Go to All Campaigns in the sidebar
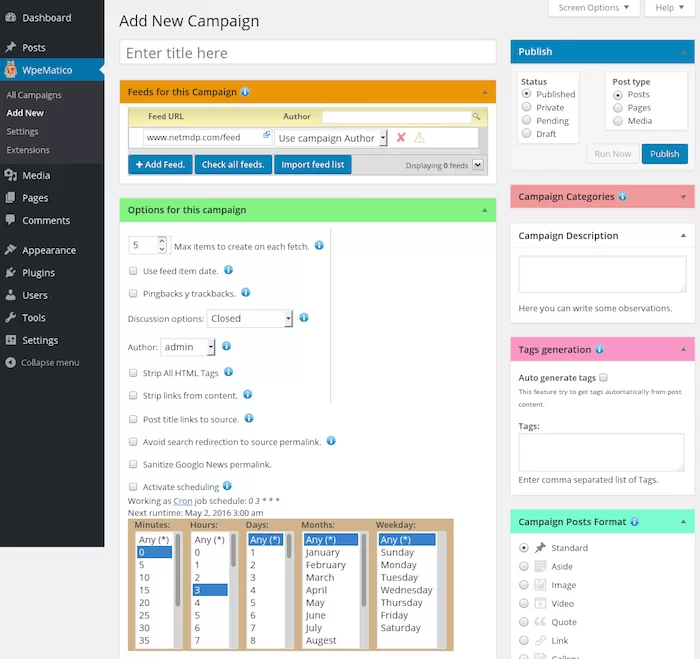Screen dimensions: 700x659 tap(34, 95)
